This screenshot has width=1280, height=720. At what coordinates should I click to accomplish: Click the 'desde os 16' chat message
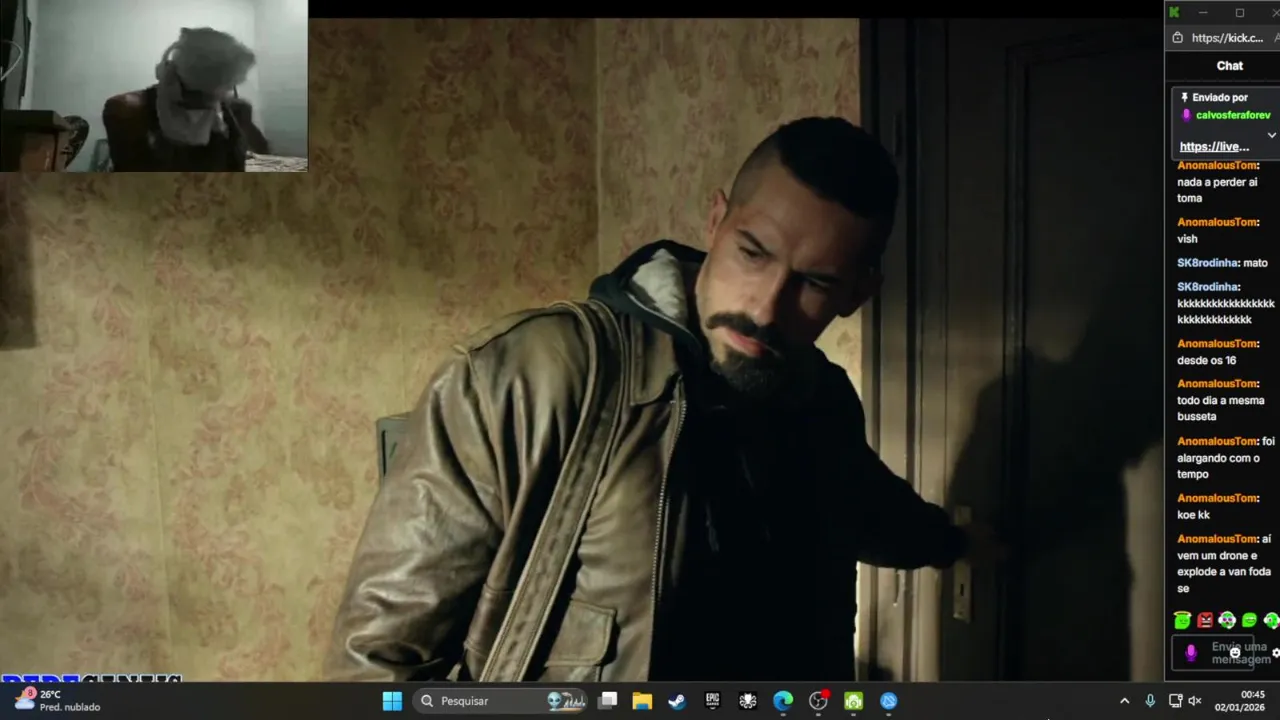pyautogui.click(x=1206, y=360)
